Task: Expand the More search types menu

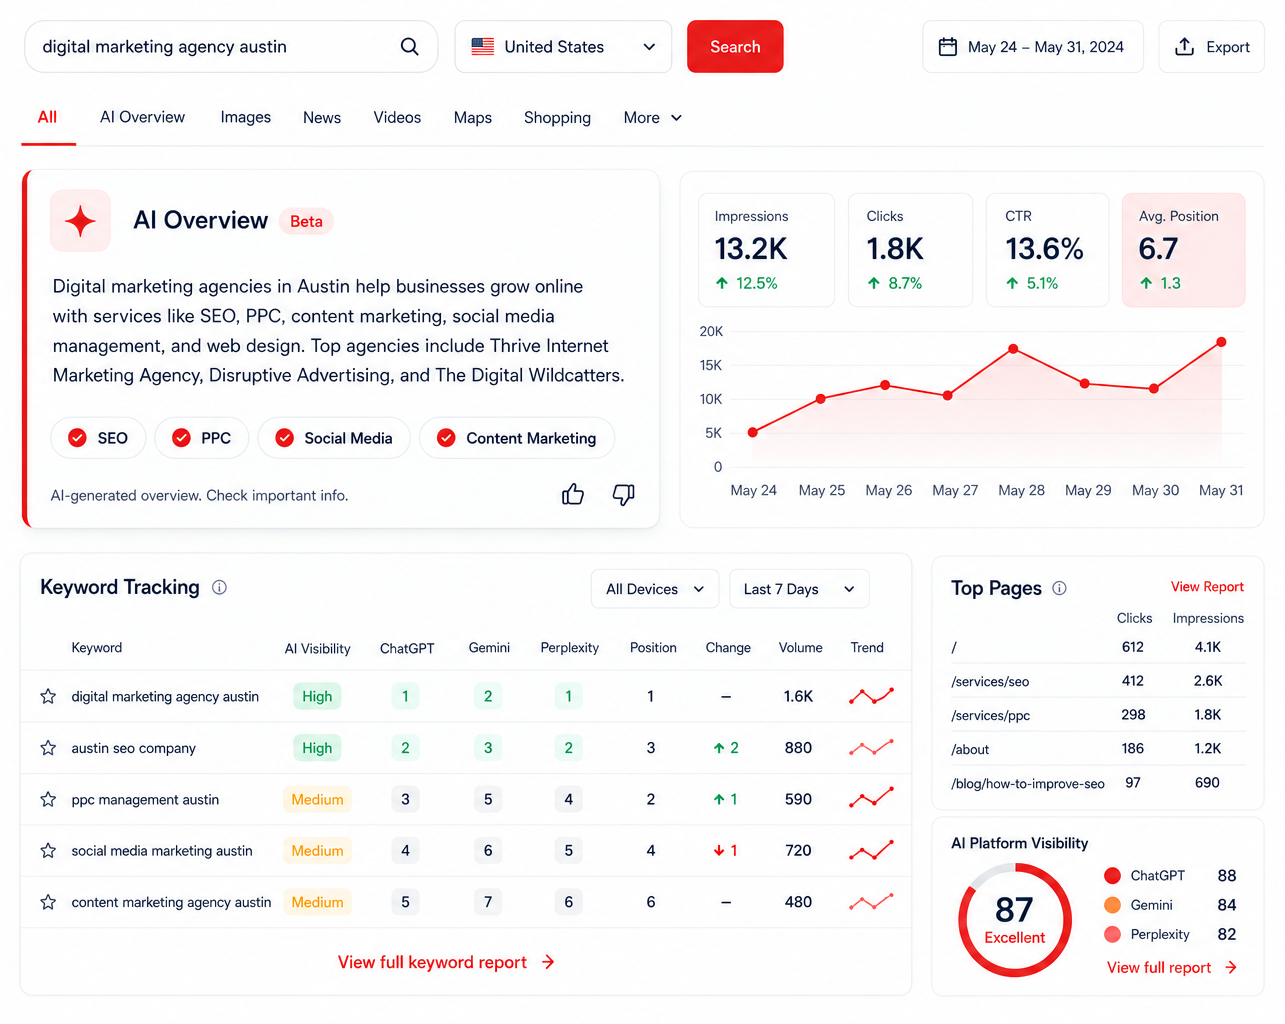Action: tap(653, 118)
